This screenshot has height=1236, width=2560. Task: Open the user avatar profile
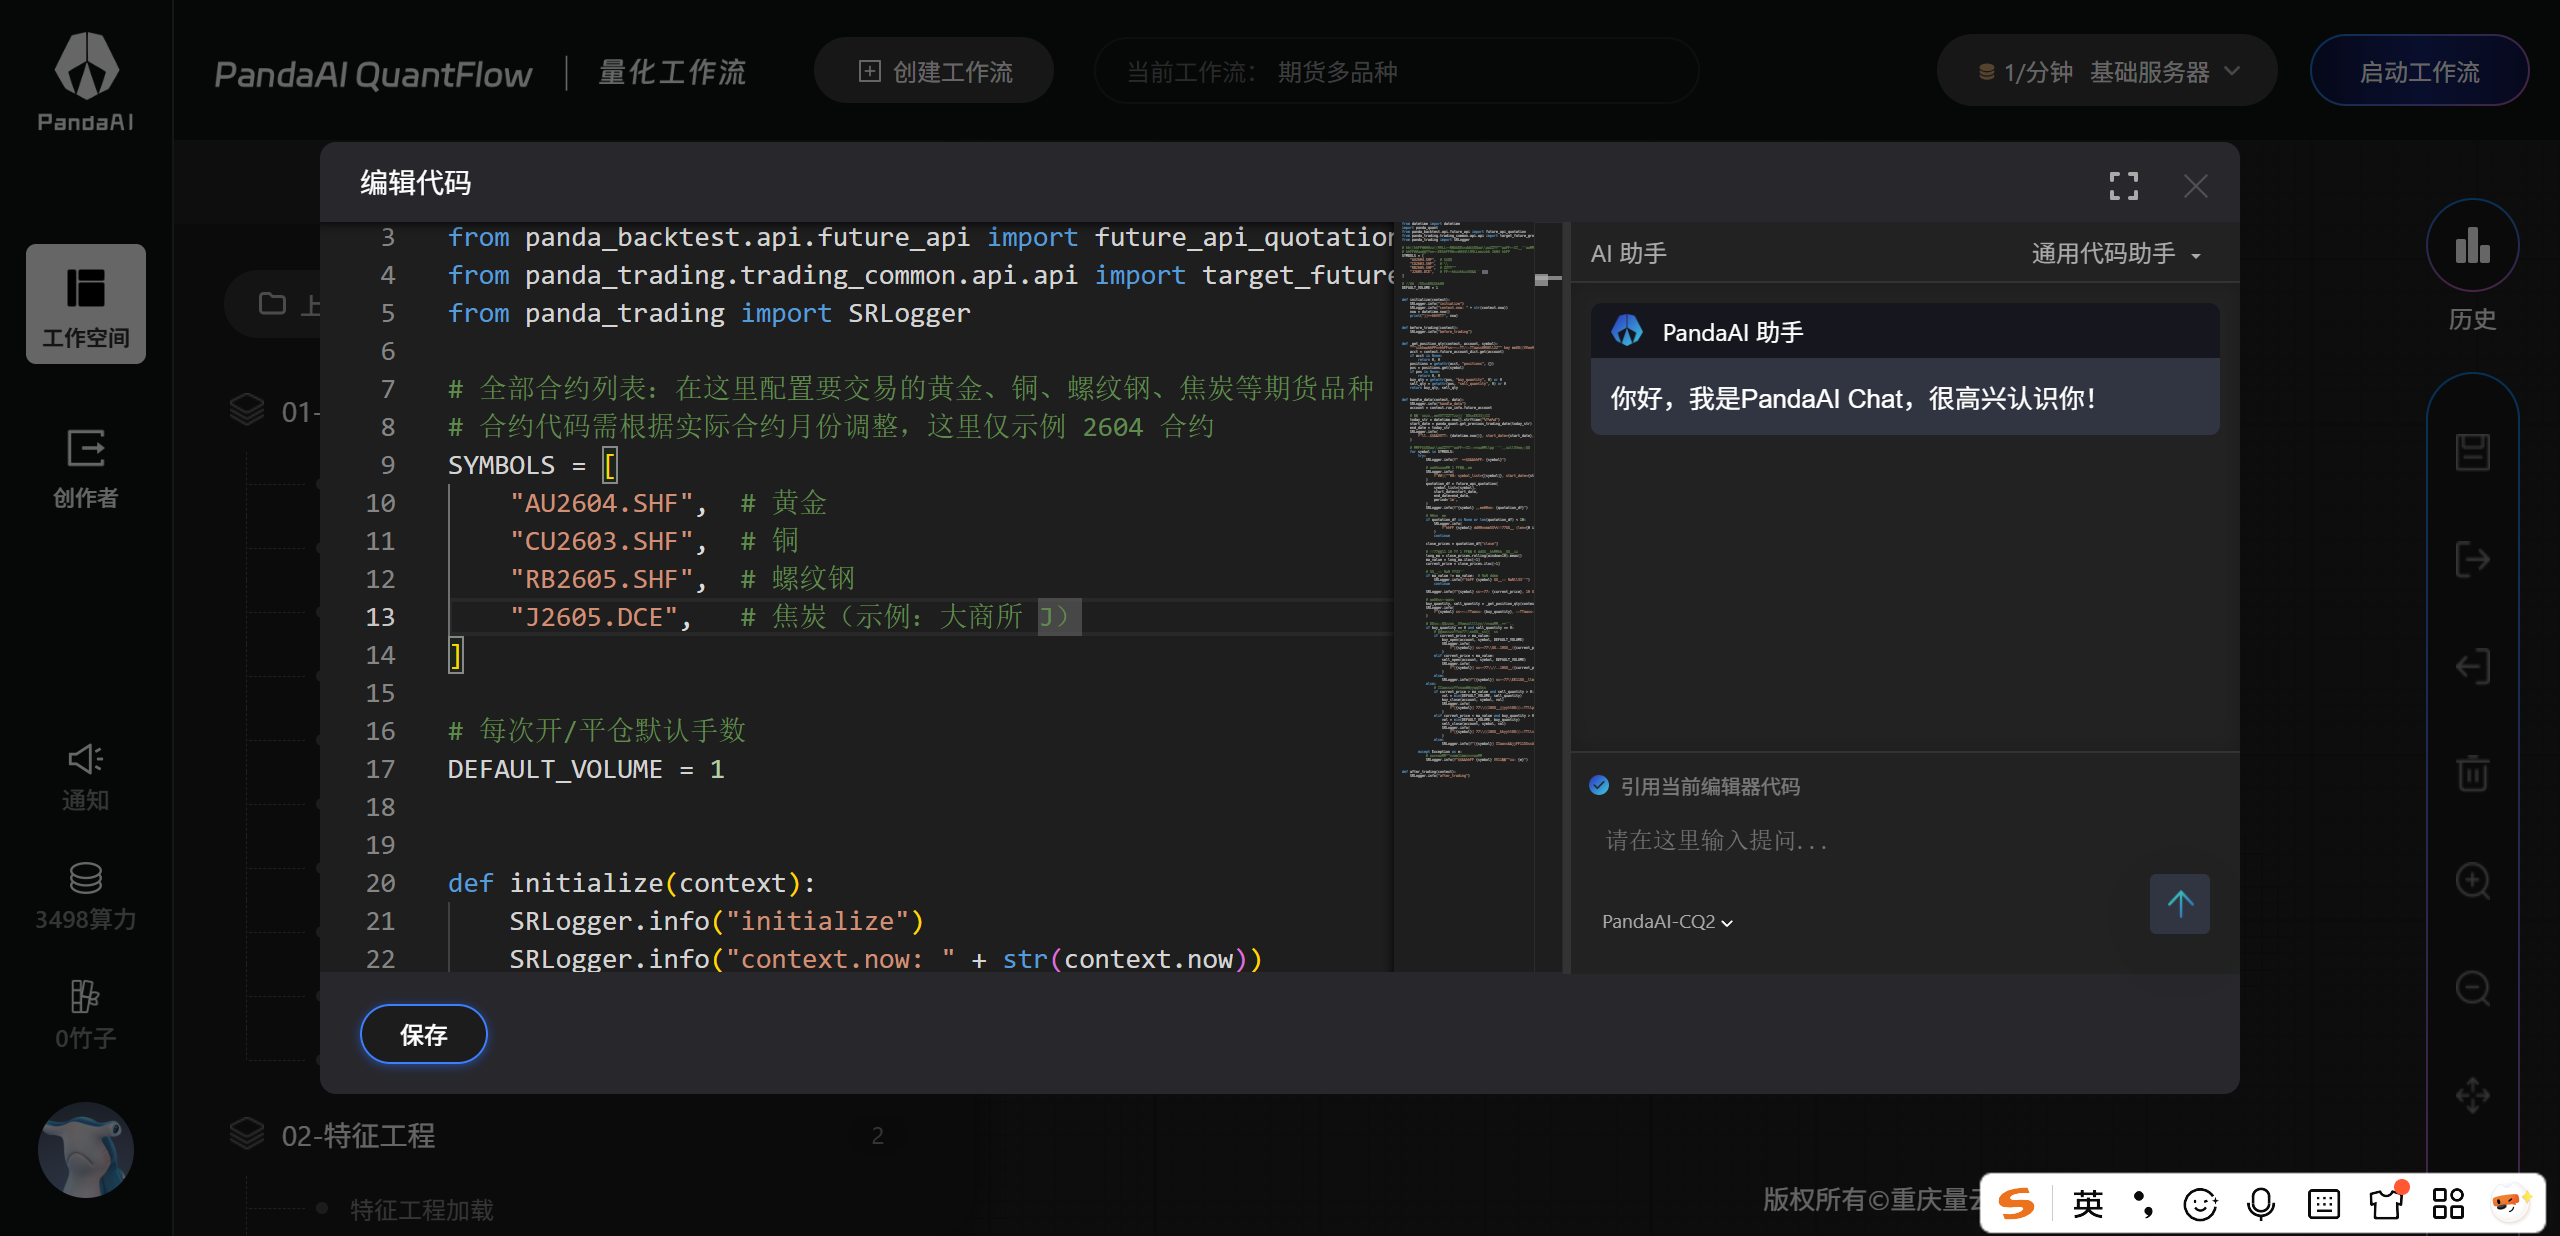[x=86, y=1150]
